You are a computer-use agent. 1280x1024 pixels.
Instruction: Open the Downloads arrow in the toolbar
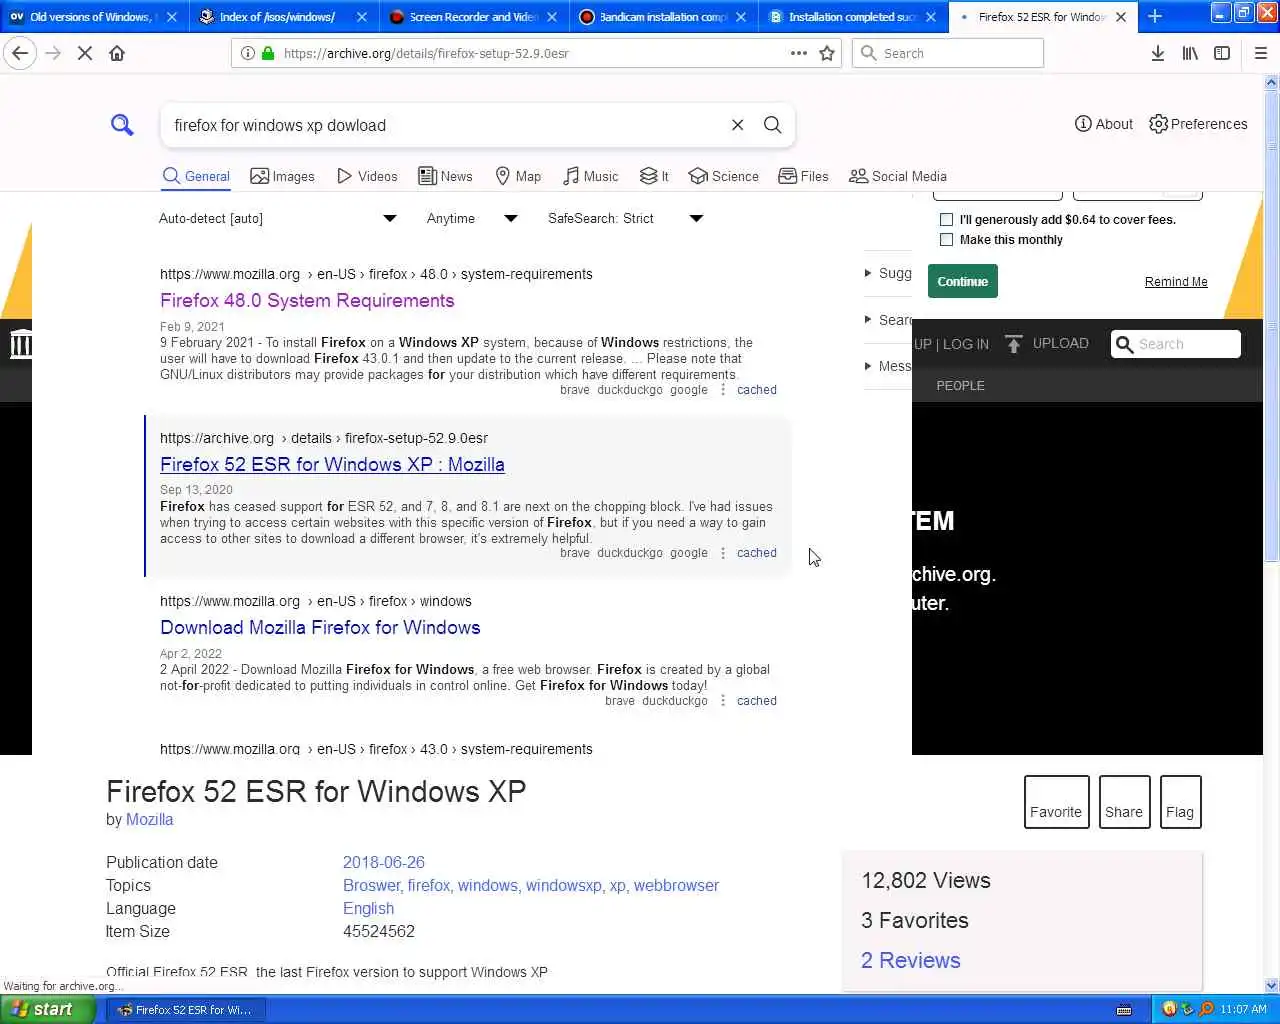(x=1157, y=53)
